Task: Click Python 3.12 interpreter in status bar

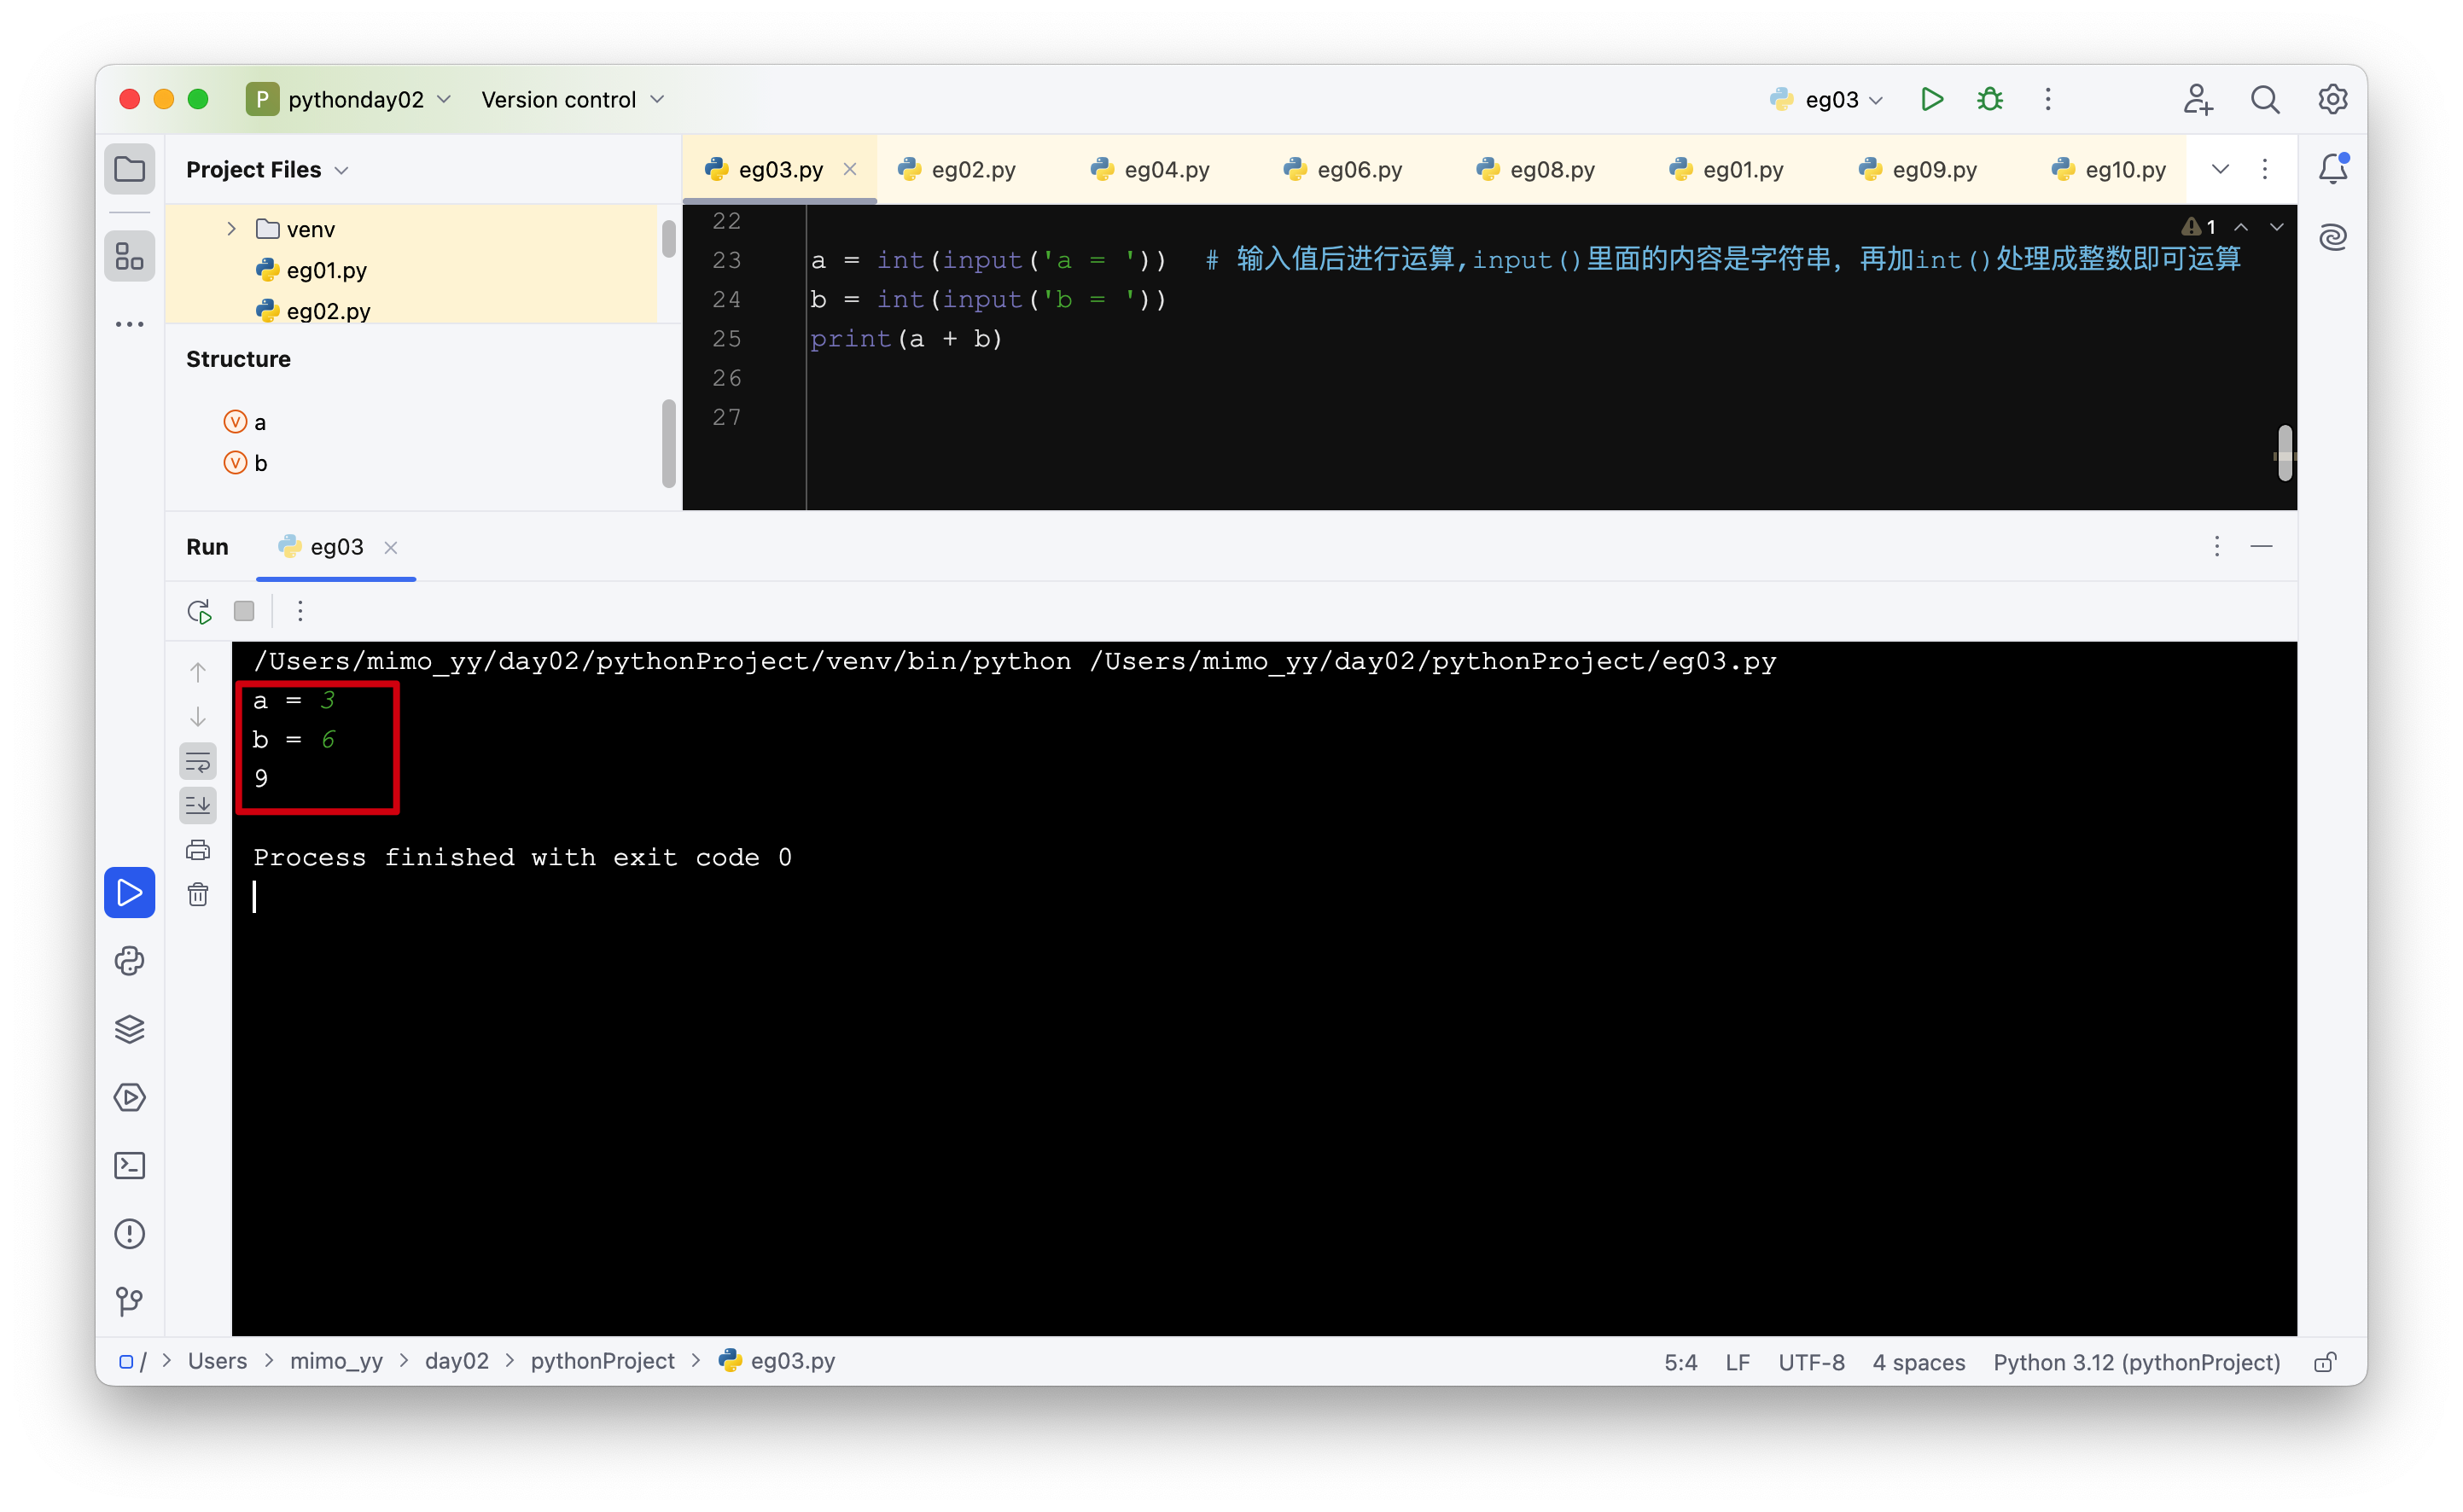Action: [2136, 1362]
